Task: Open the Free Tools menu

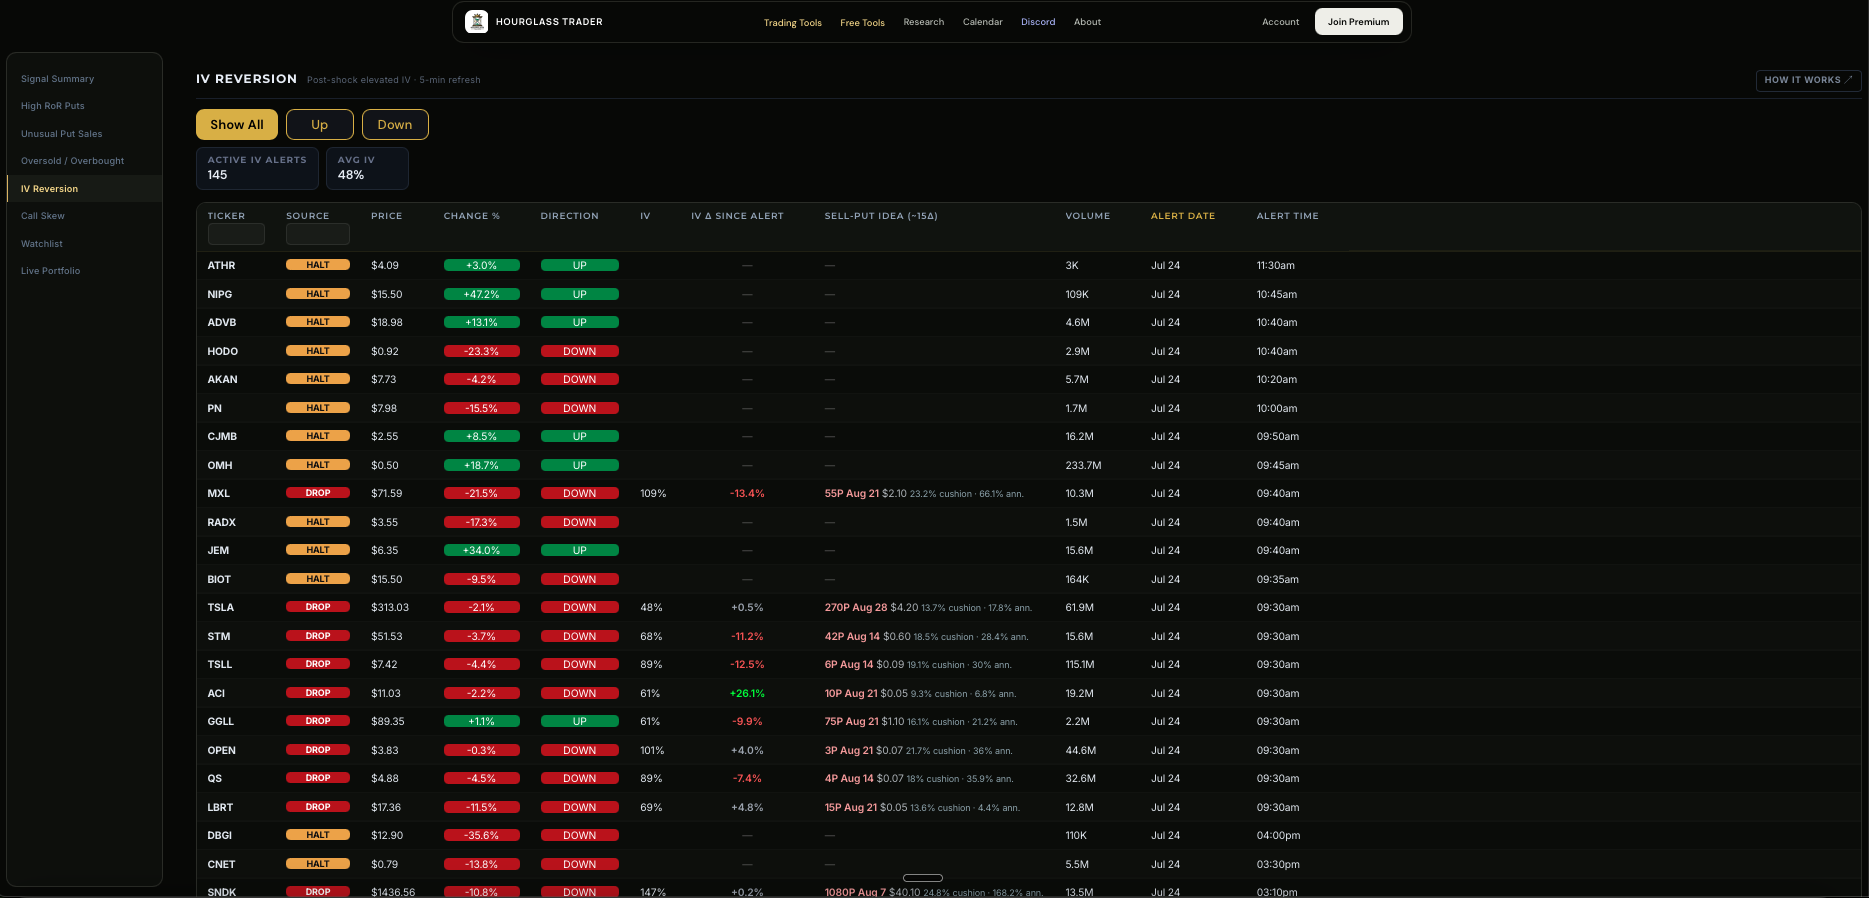Action: 862,23
